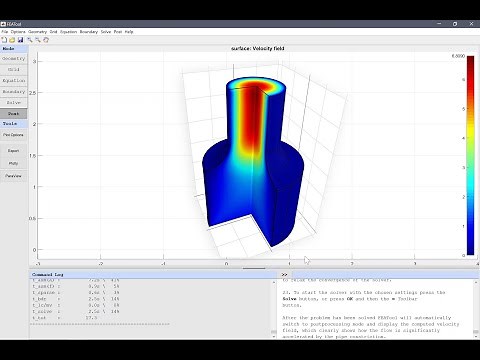Minimize the FEATool window

(x=439, y=24)
